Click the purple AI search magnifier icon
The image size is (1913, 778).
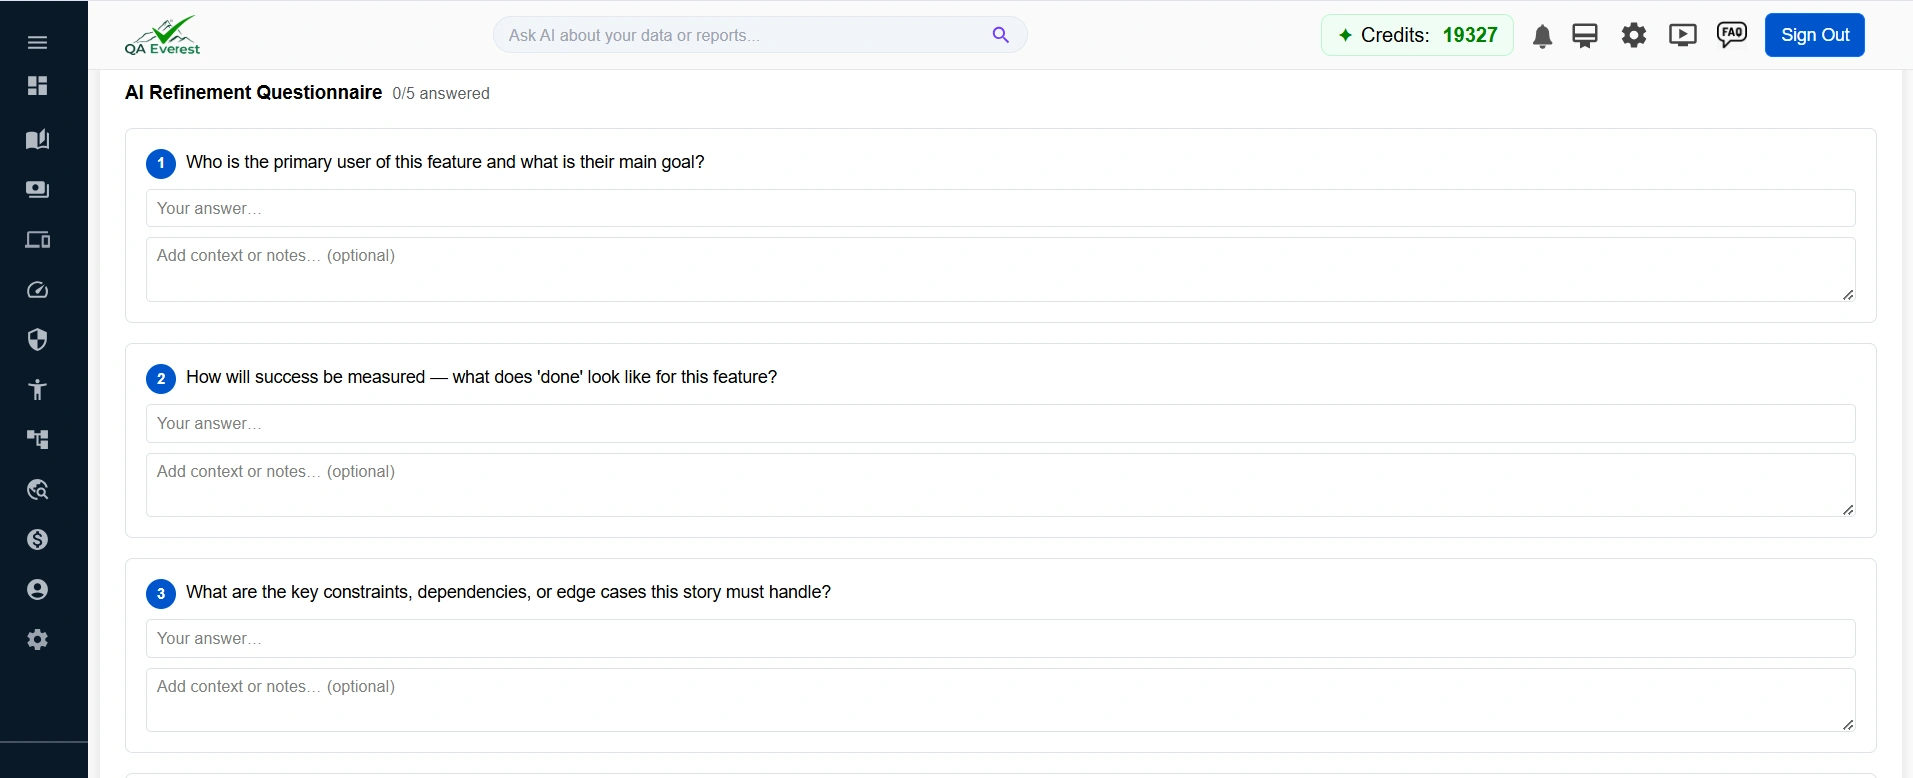1000,35
